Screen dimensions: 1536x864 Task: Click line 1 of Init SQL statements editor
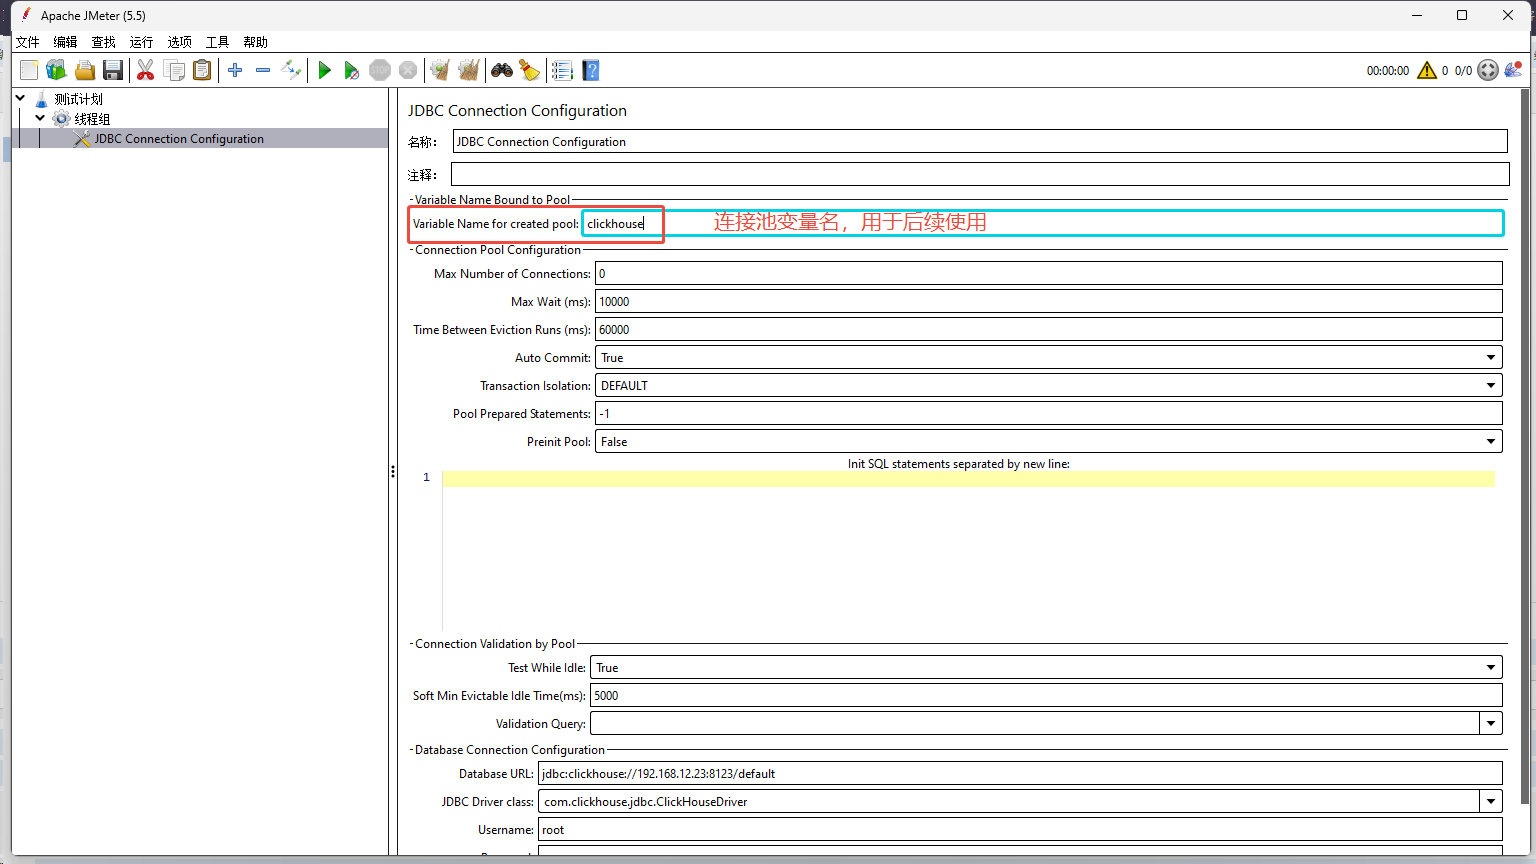point(968,479)
